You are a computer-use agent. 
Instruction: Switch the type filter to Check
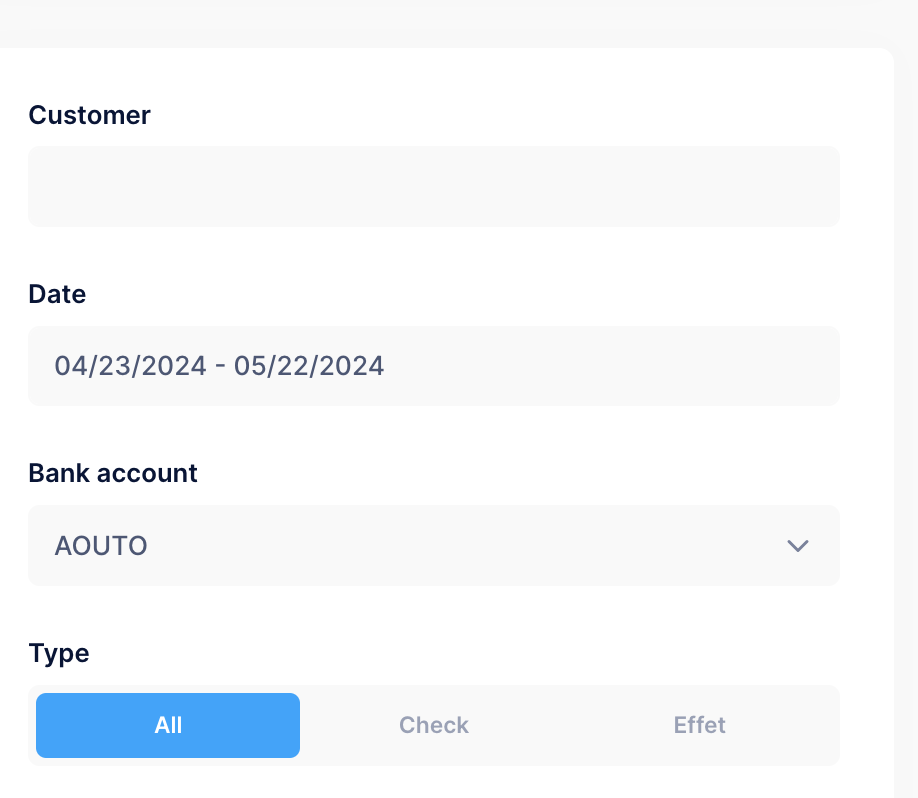coord(433,725)
